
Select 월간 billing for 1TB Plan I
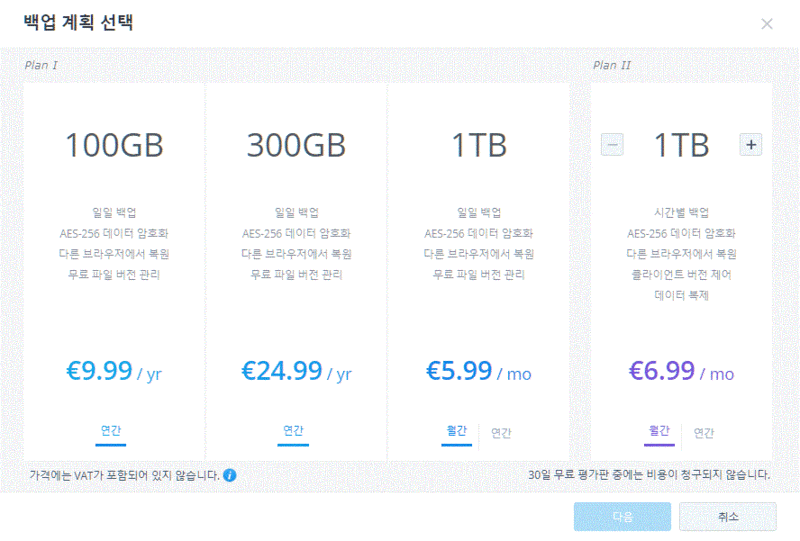pyautogui.click(x=457, y=432)
